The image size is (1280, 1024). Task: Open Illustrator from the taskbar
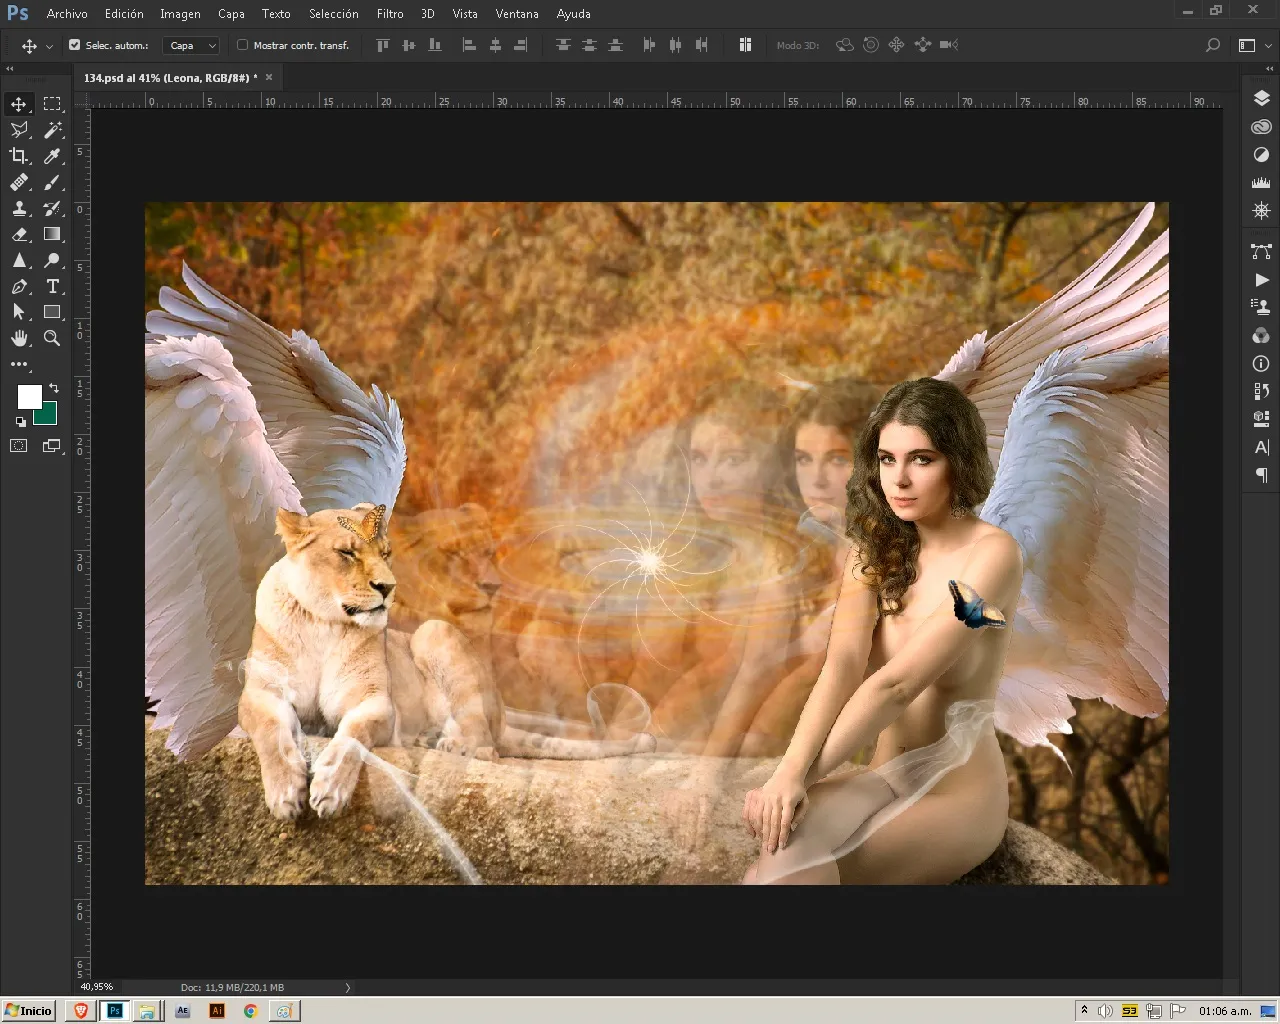[217, 1011]
